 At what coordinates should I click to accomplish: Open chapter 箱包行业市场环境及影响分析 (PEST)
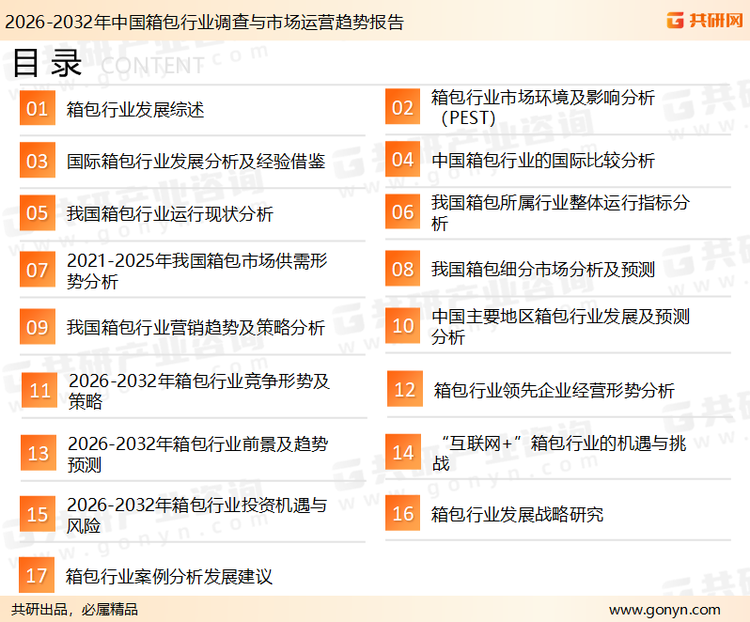[x=543, y=107]
